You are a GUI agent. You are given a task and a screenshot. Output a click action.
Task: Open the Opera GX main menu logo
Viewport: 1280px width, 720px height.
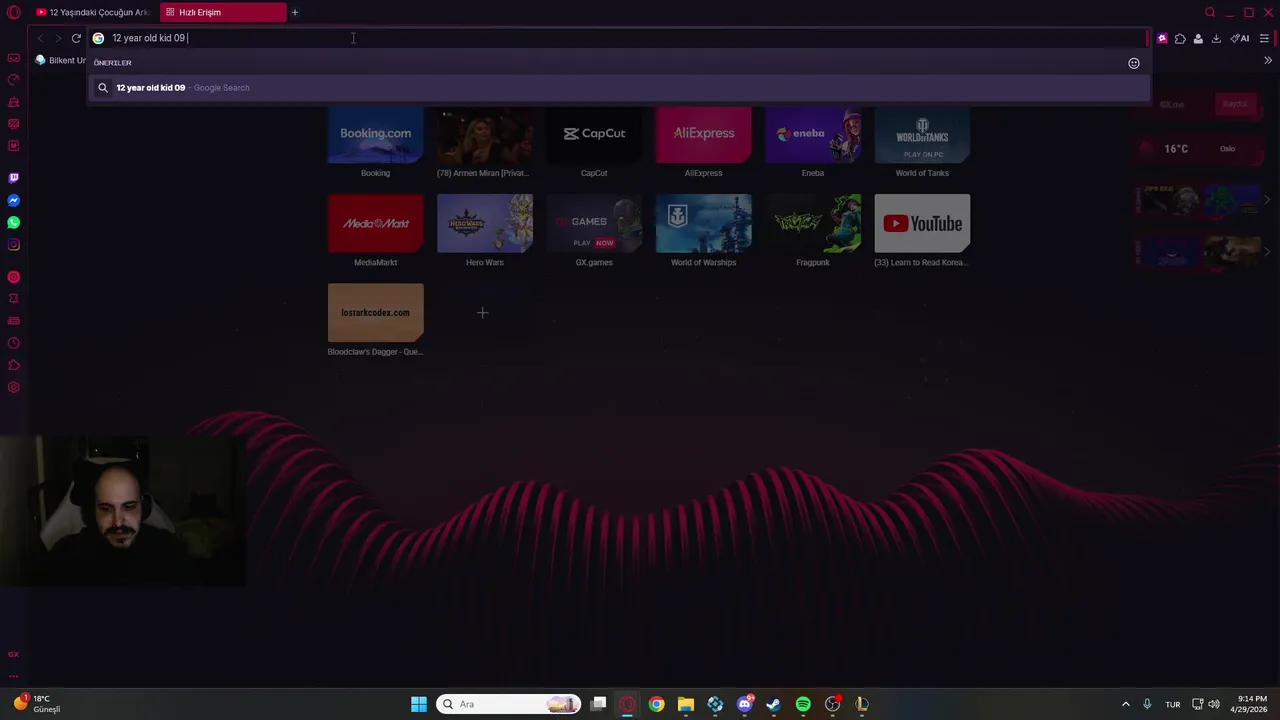14,12
